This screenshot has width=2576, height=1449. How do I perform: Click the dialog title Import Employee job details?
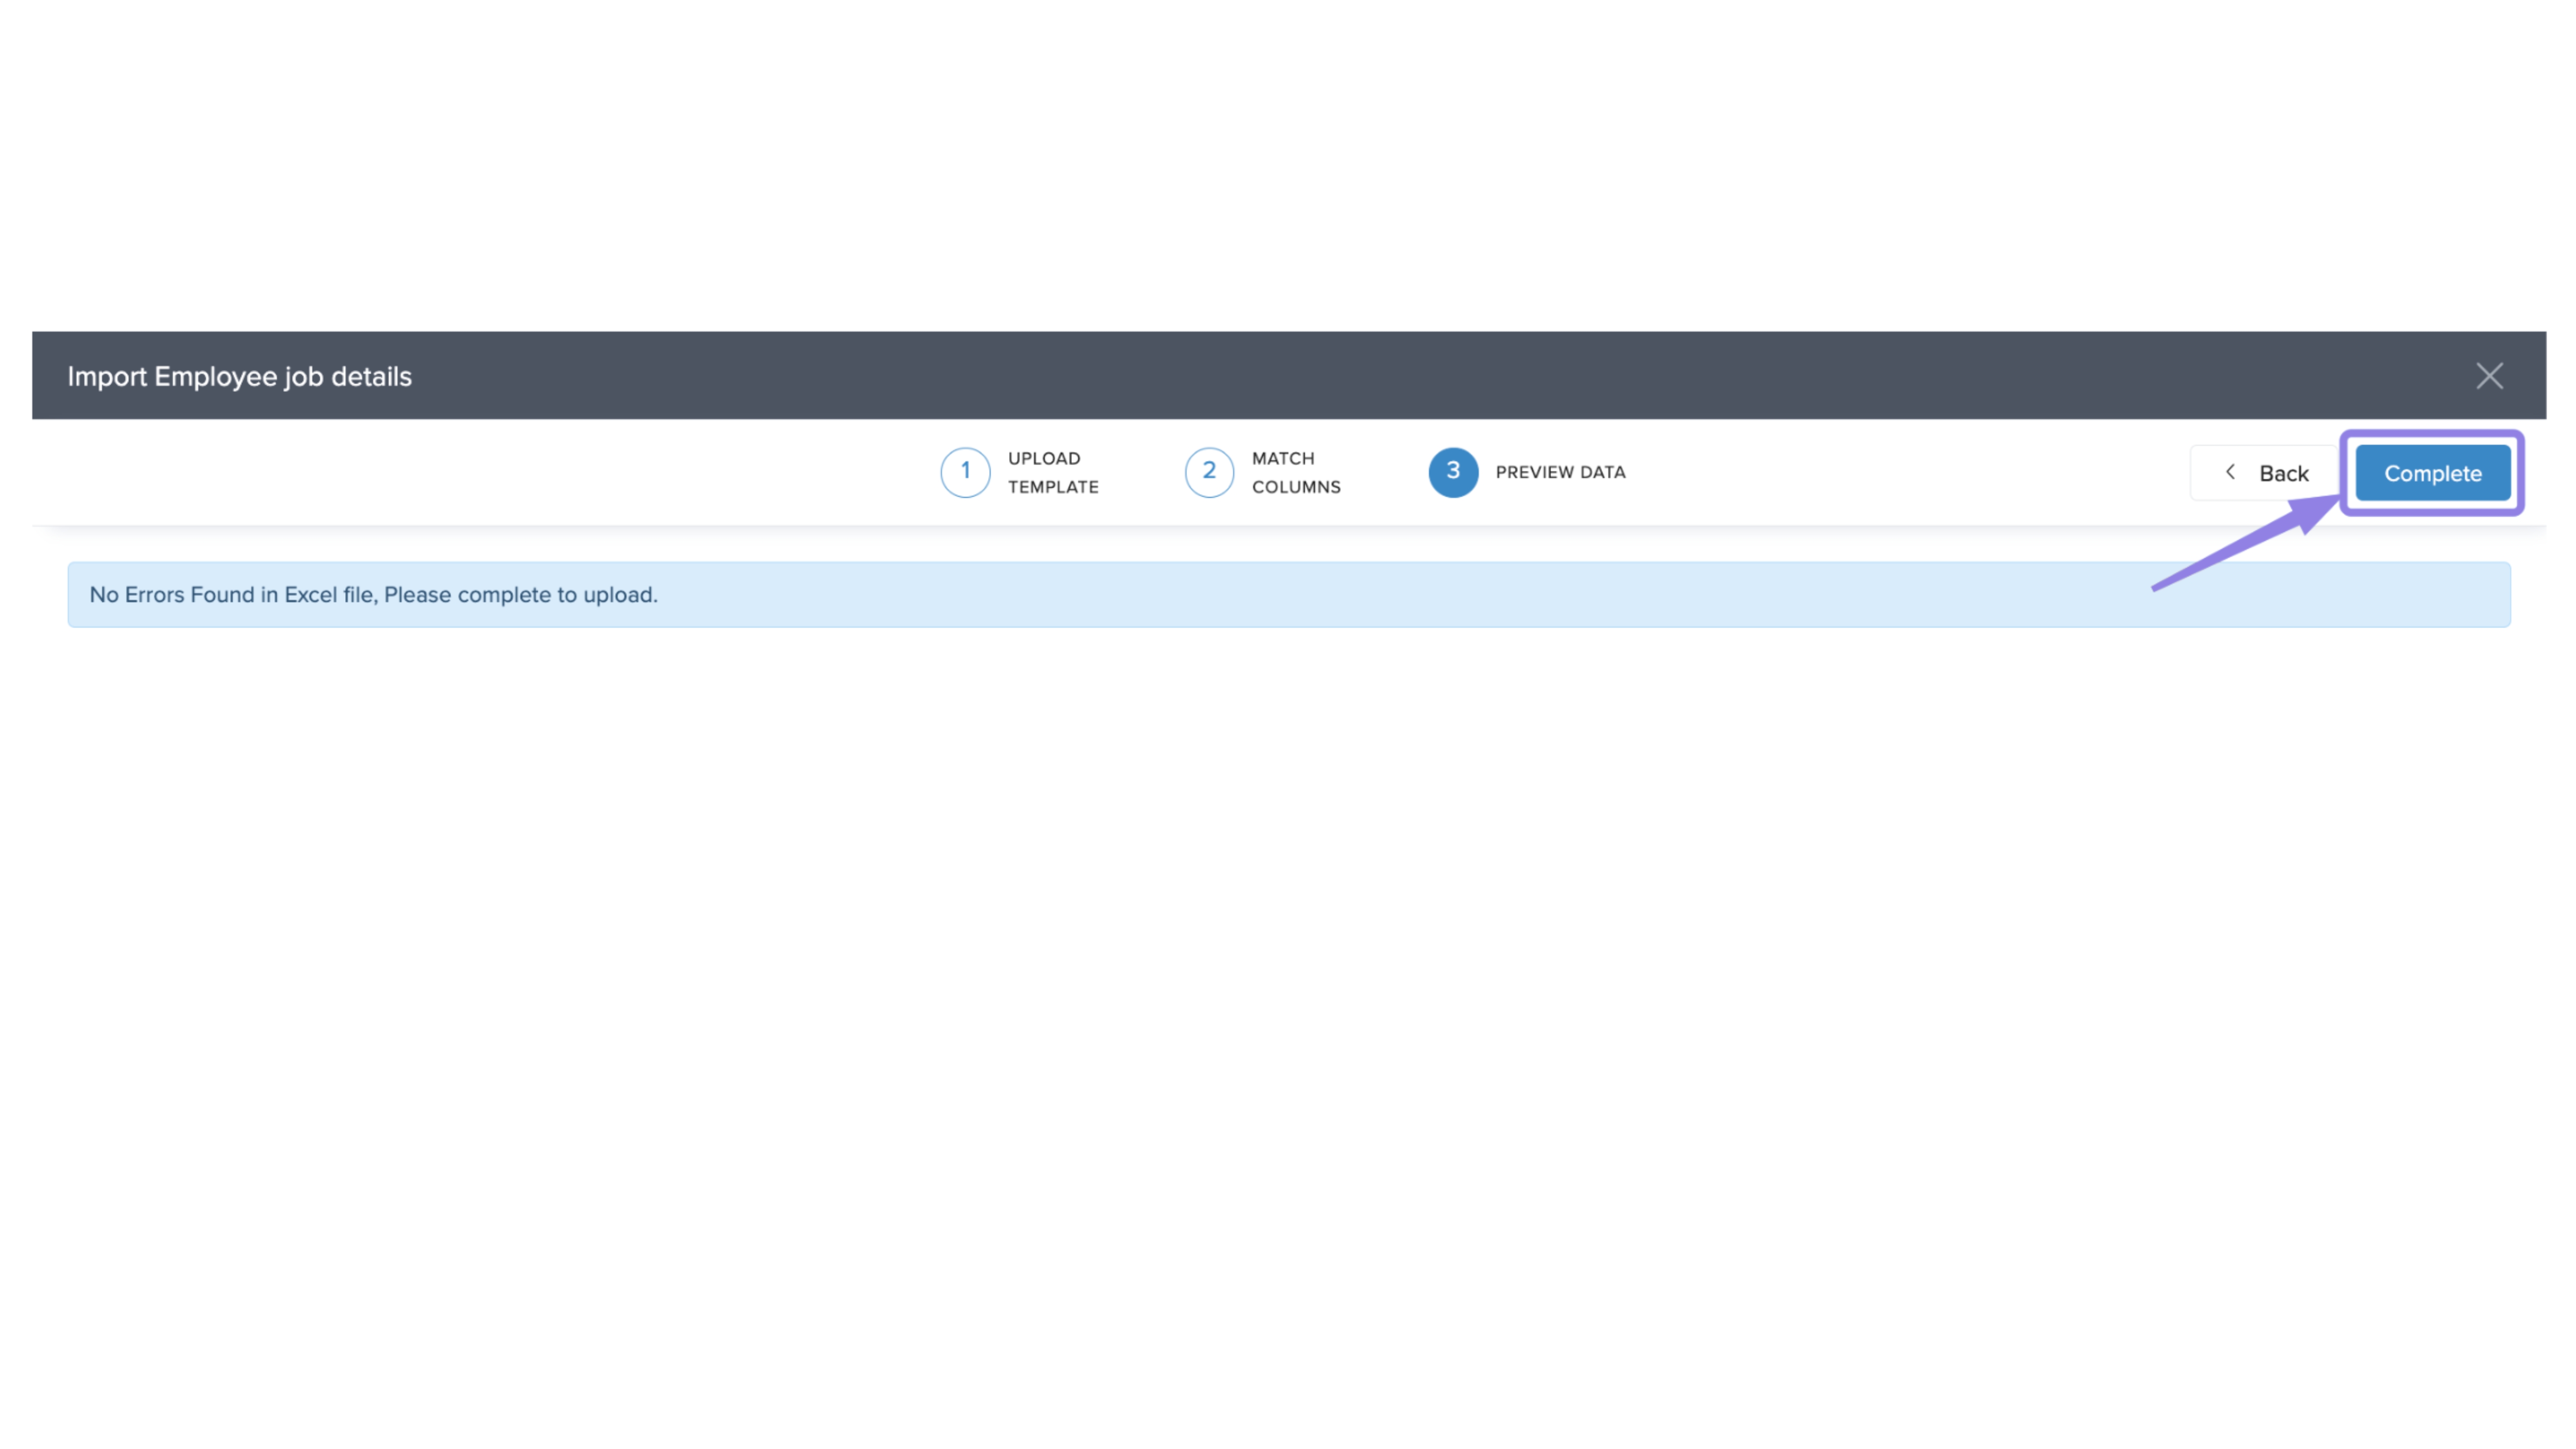point(239,377)
